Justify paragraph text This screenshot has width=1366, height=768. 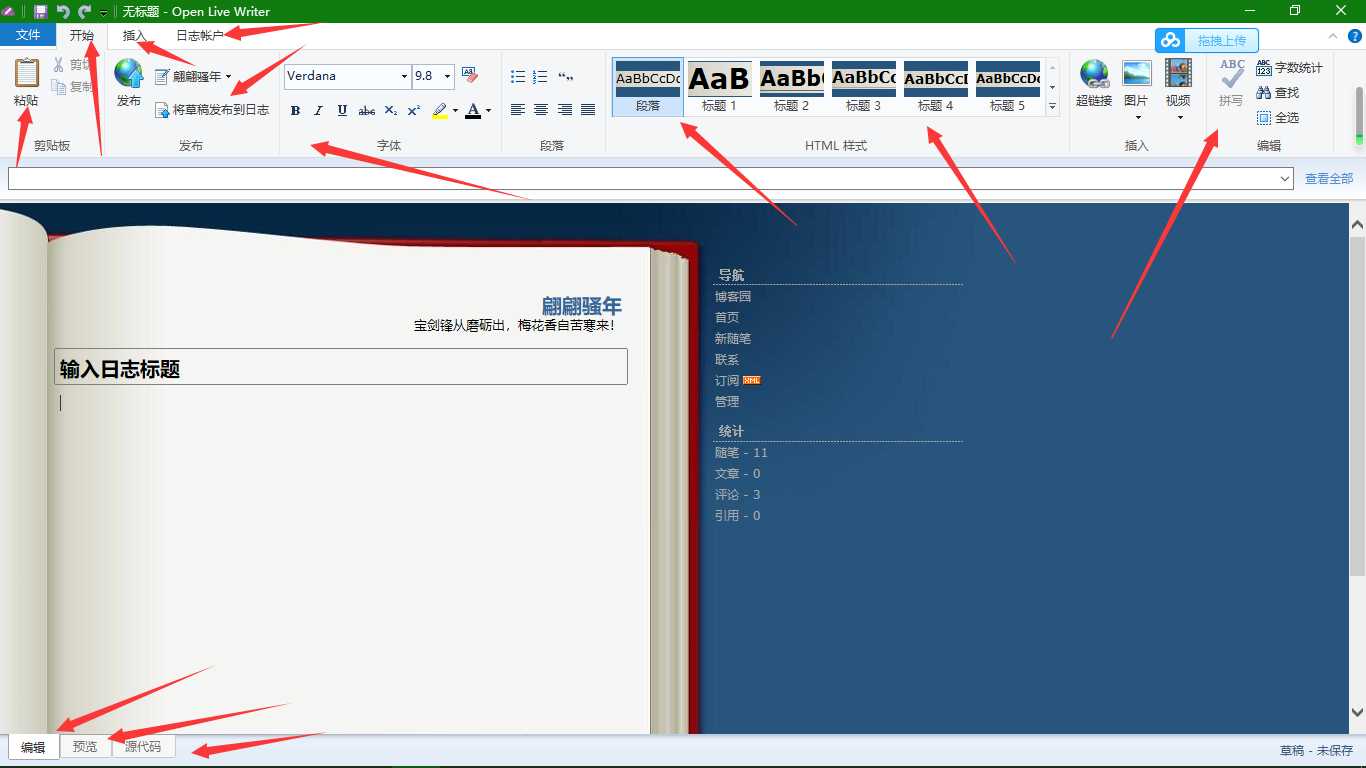click(588, 110)
